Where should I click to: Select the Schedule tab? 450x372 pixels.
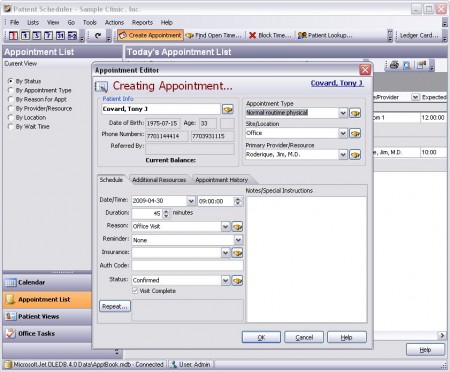pos(111,180)
